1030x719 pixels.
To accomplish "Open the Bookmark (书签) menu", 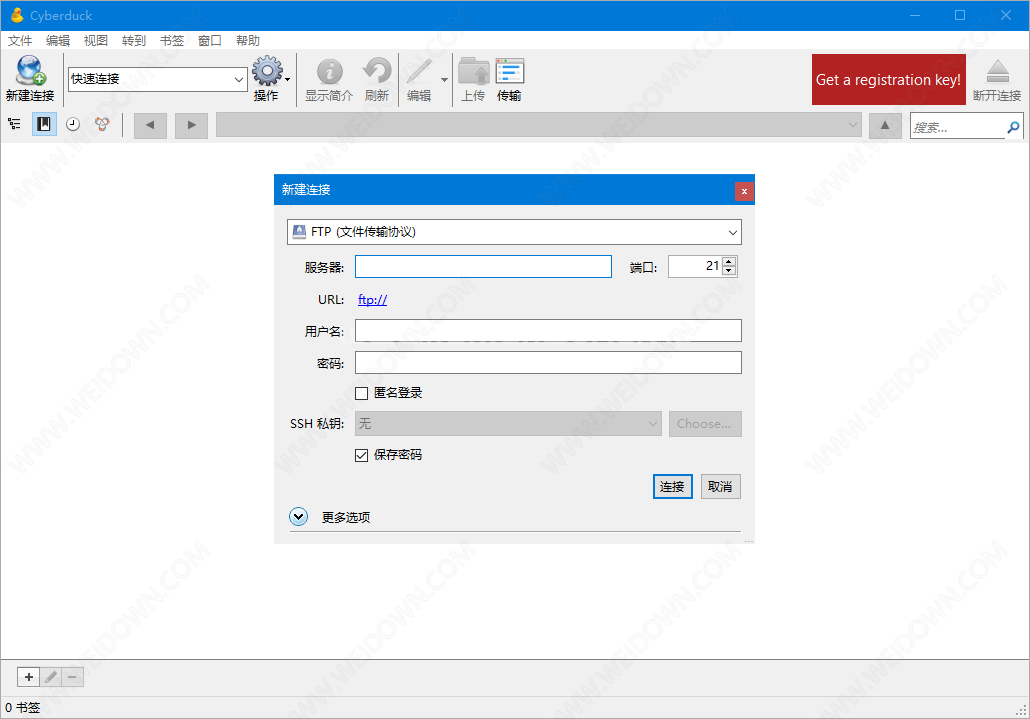I will [172, 41].
